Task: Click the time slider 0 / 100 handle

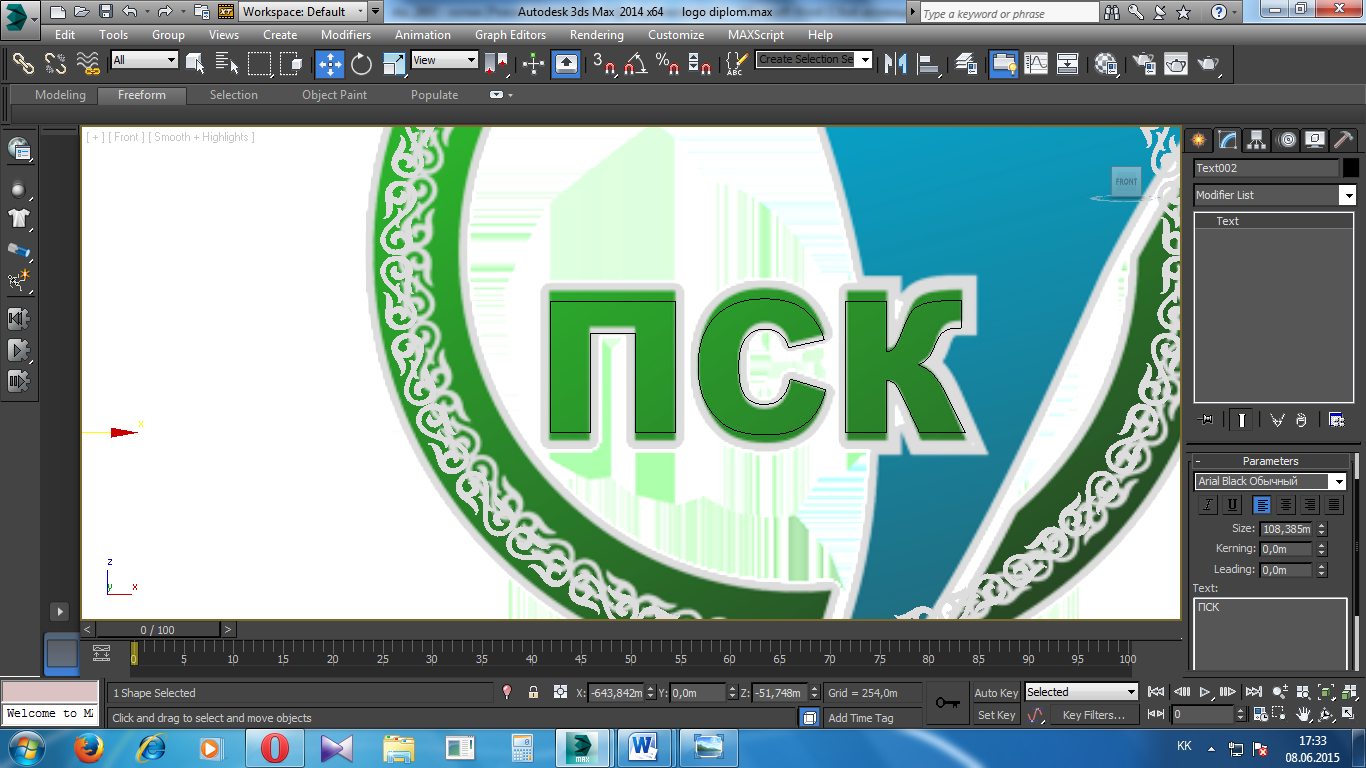Action: (157, 630)
